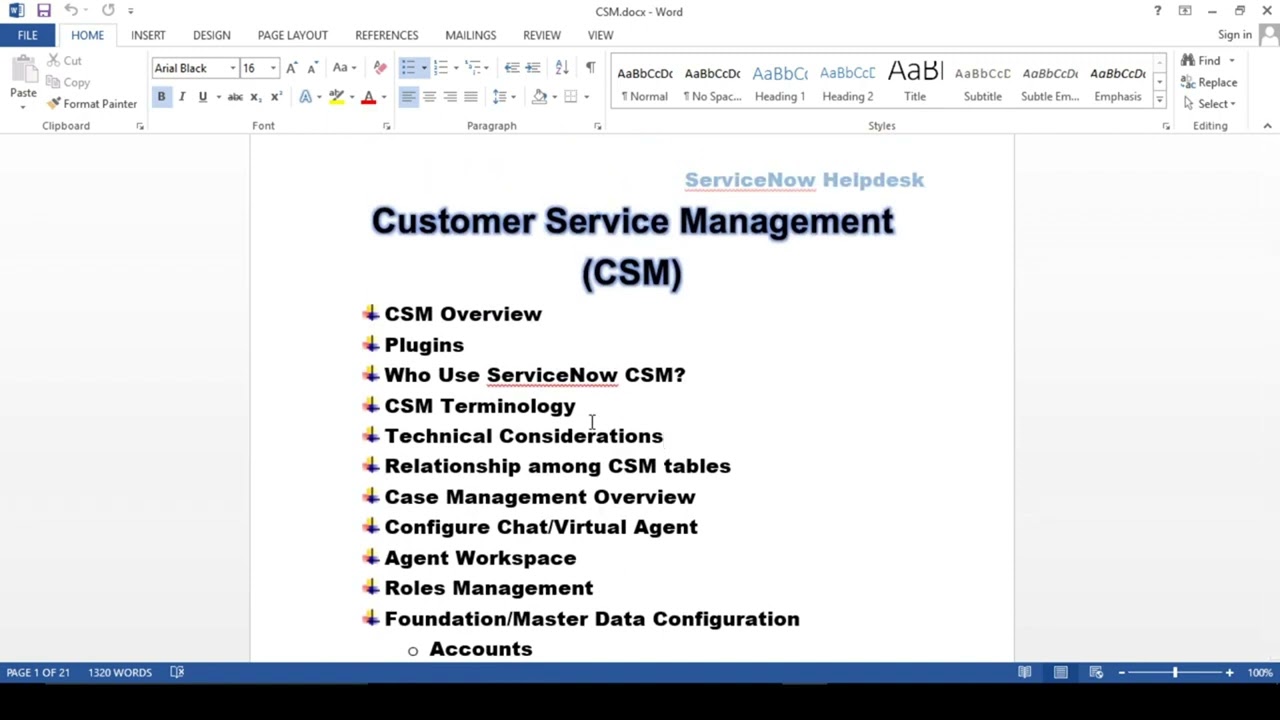This screenshot has height=720, width=1280.
Task: Collapse the ribbon
Action: click(x=1267, y=126)
